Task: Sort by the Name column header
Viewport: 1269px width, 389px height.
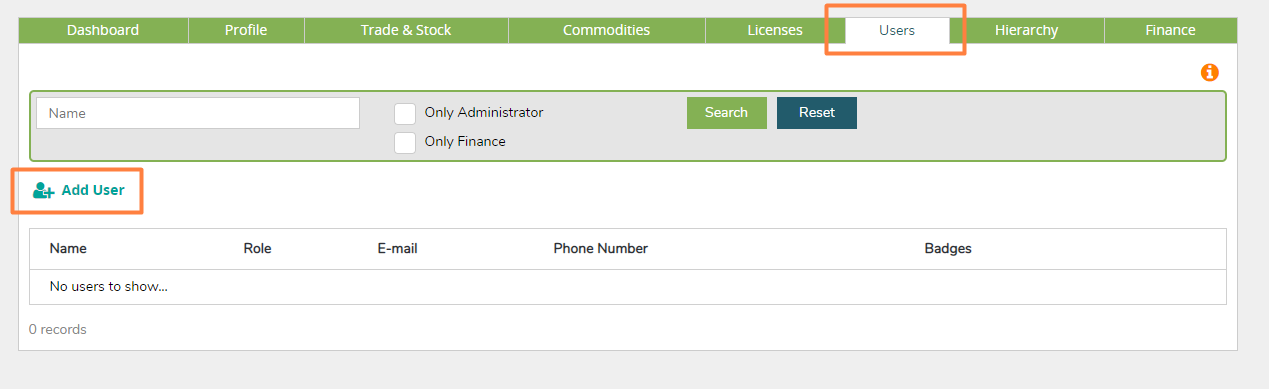Action: click(x=68, y=248)
